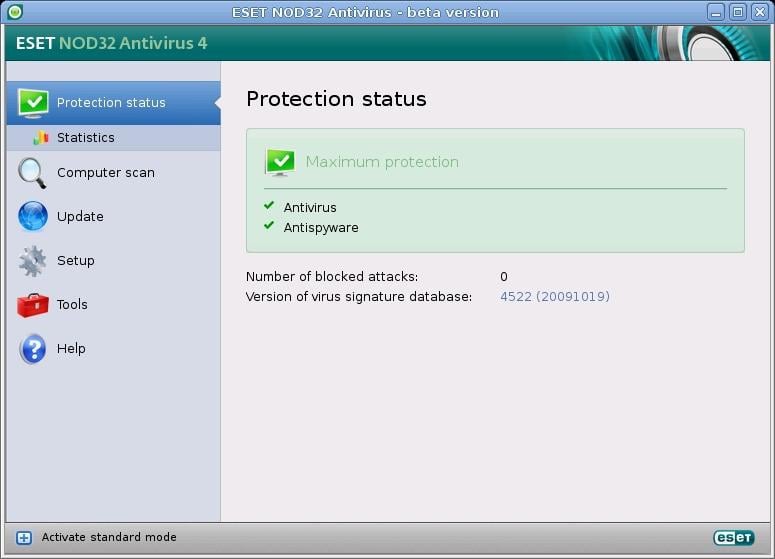Click the ESET logo in bottom corner
The height and width of the screenshot is (559, 775).
733,538
